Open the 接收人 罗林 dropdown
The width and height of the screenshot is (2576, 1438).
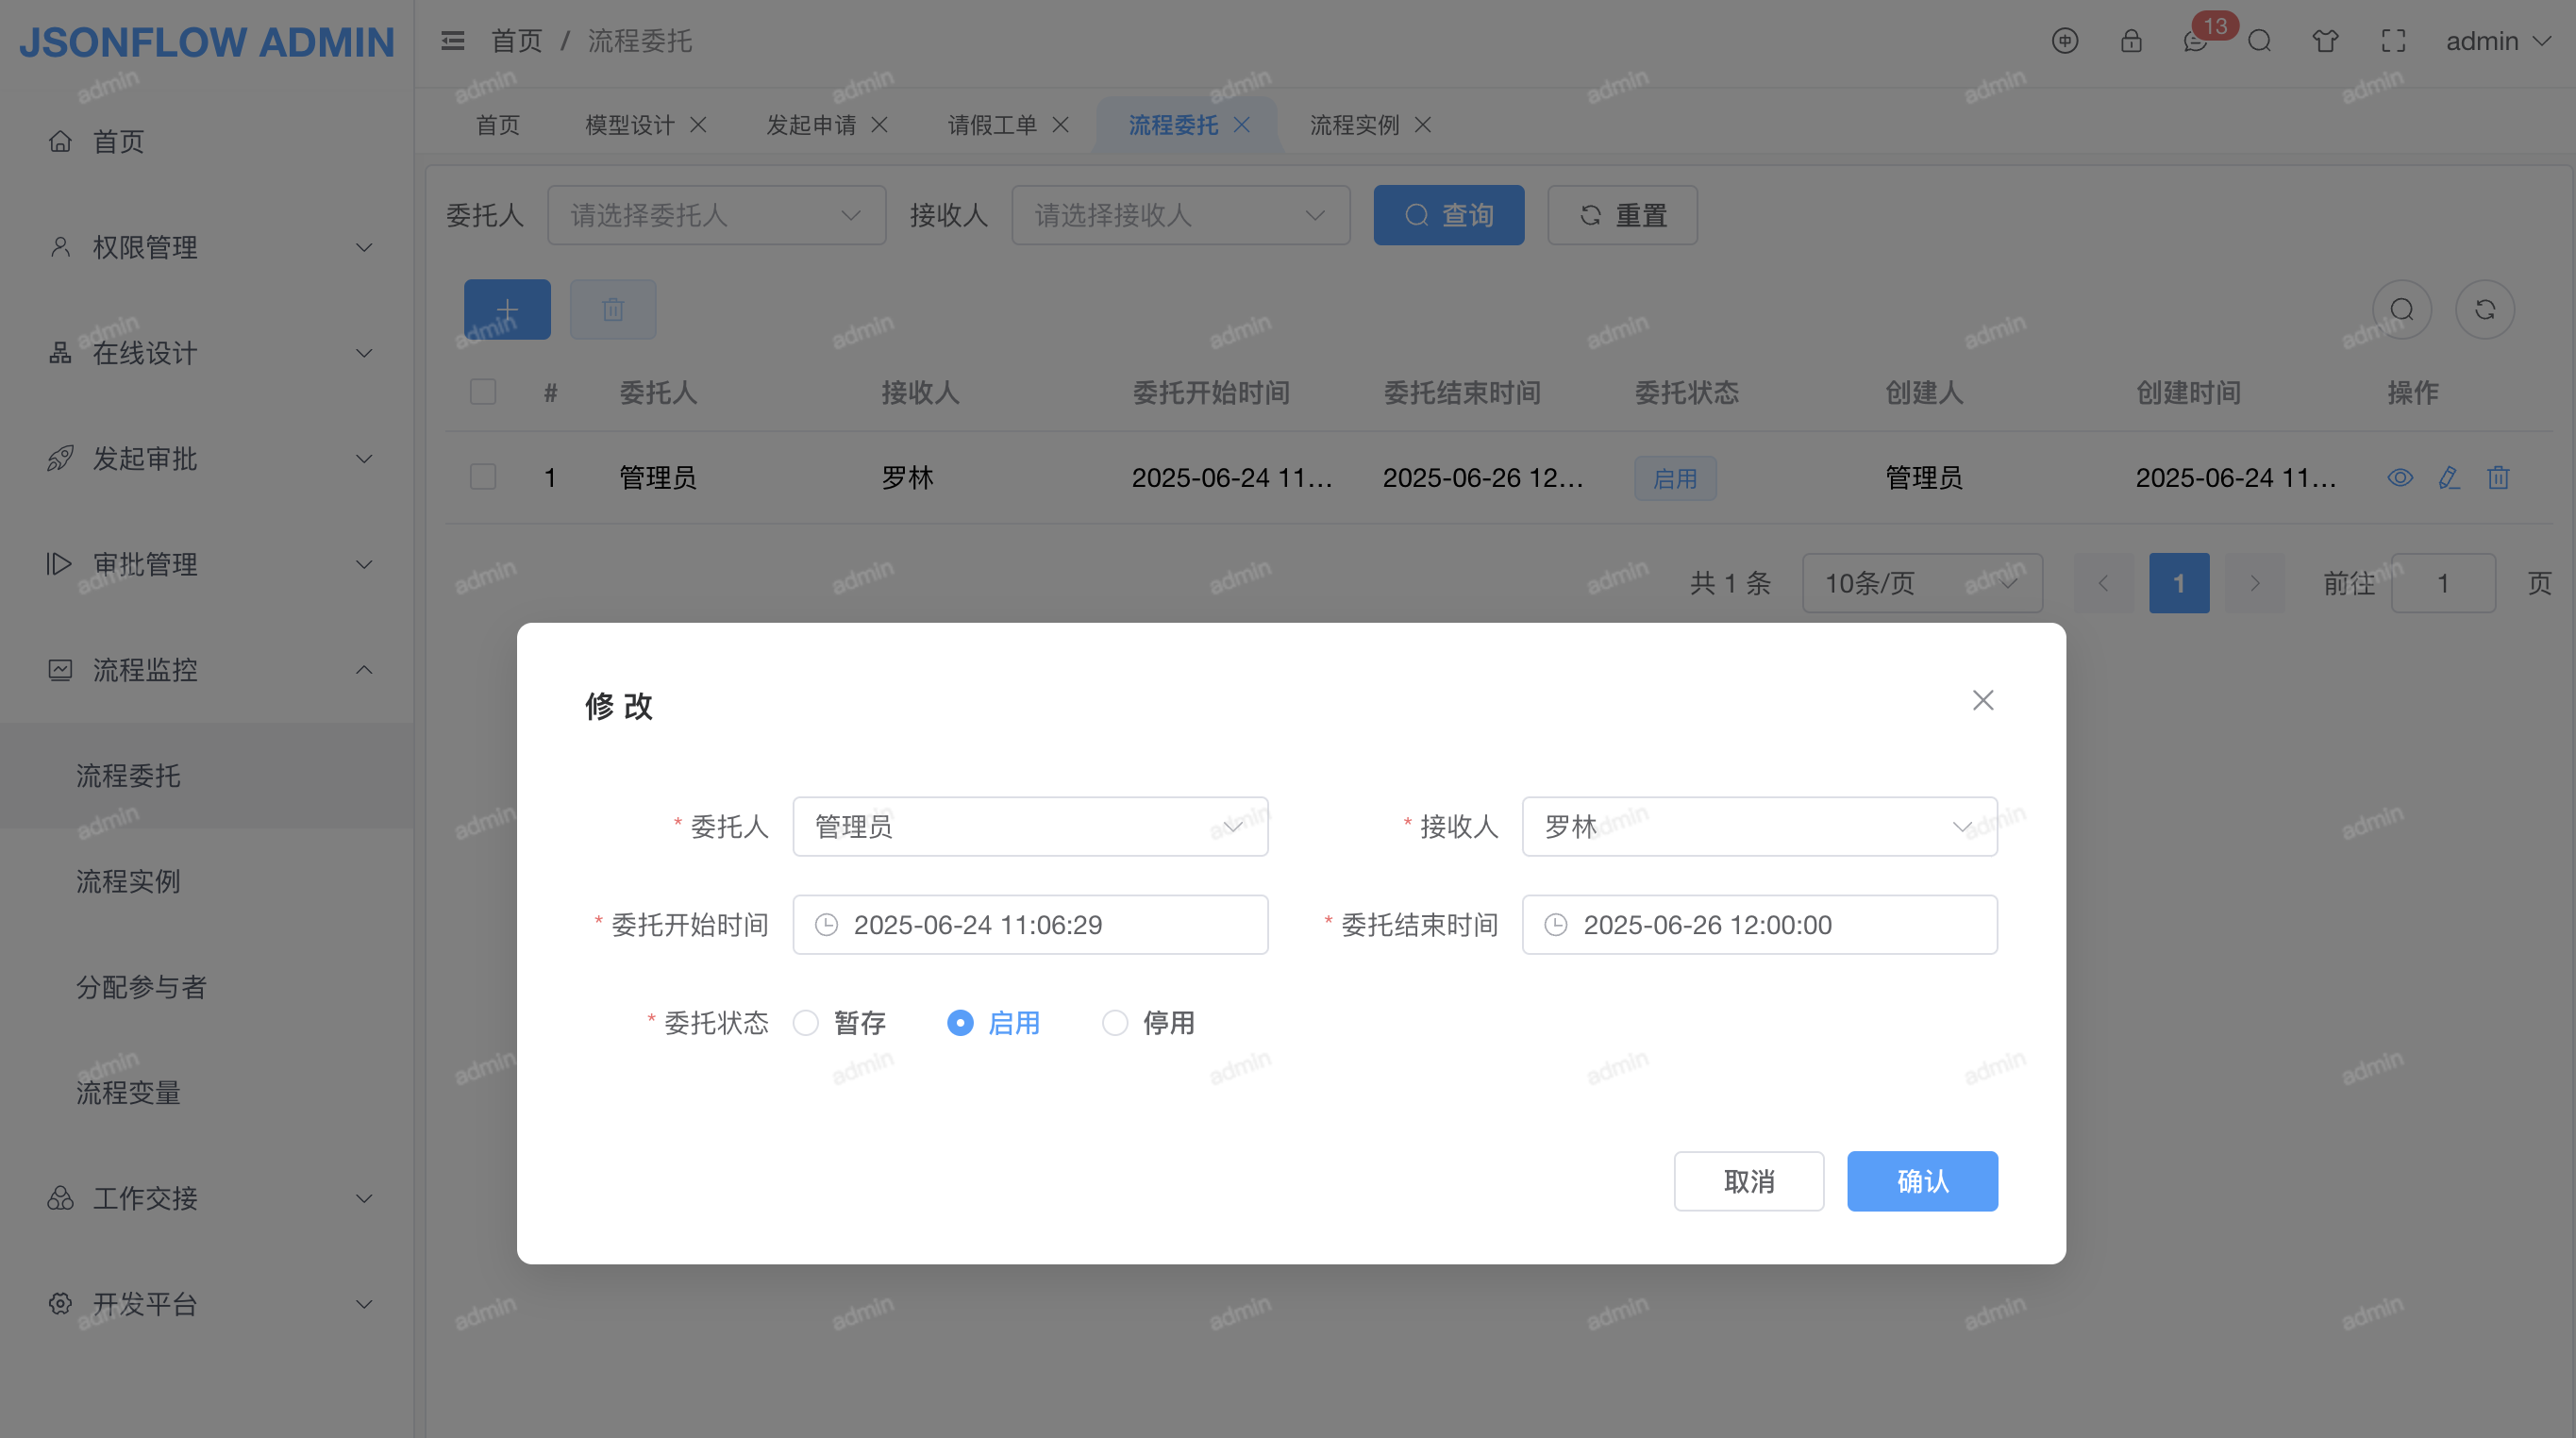click(x=1758, y=826)
